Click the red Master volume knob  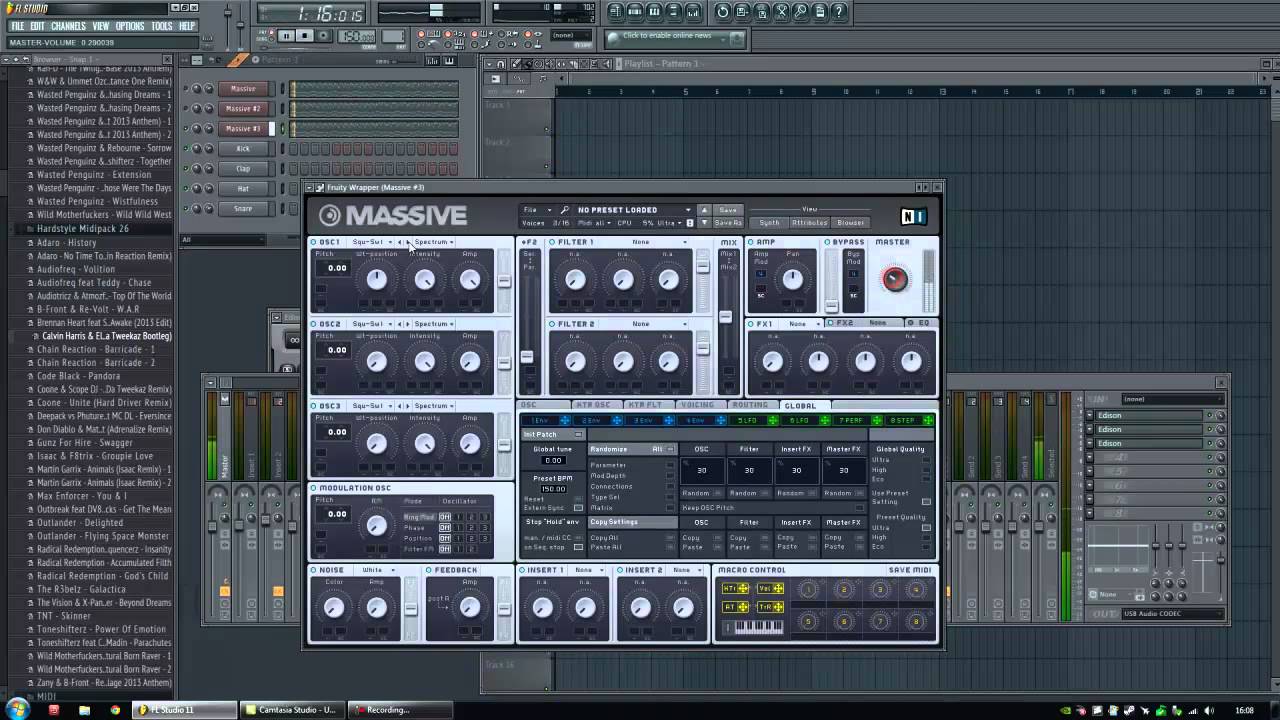pos(895,279)
